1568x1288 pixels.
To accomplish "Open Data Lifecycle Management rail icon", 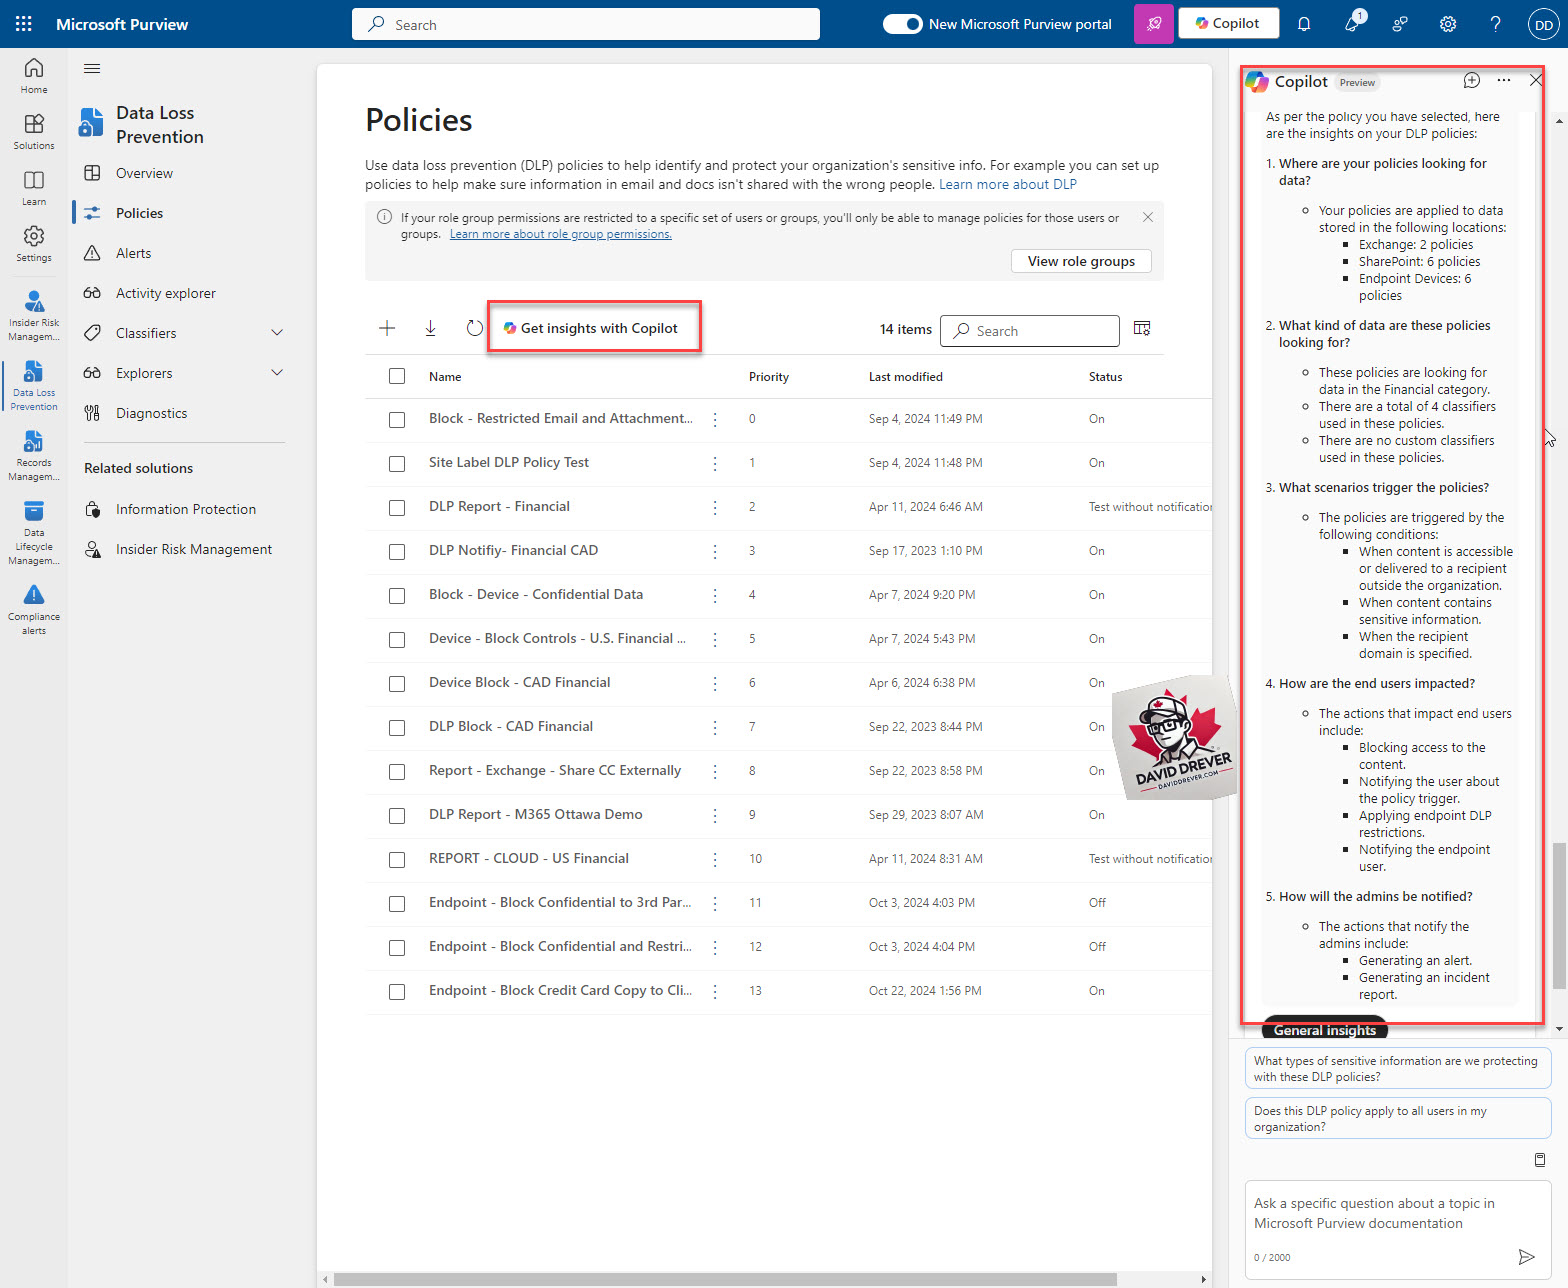I will (x=34, y=532).
